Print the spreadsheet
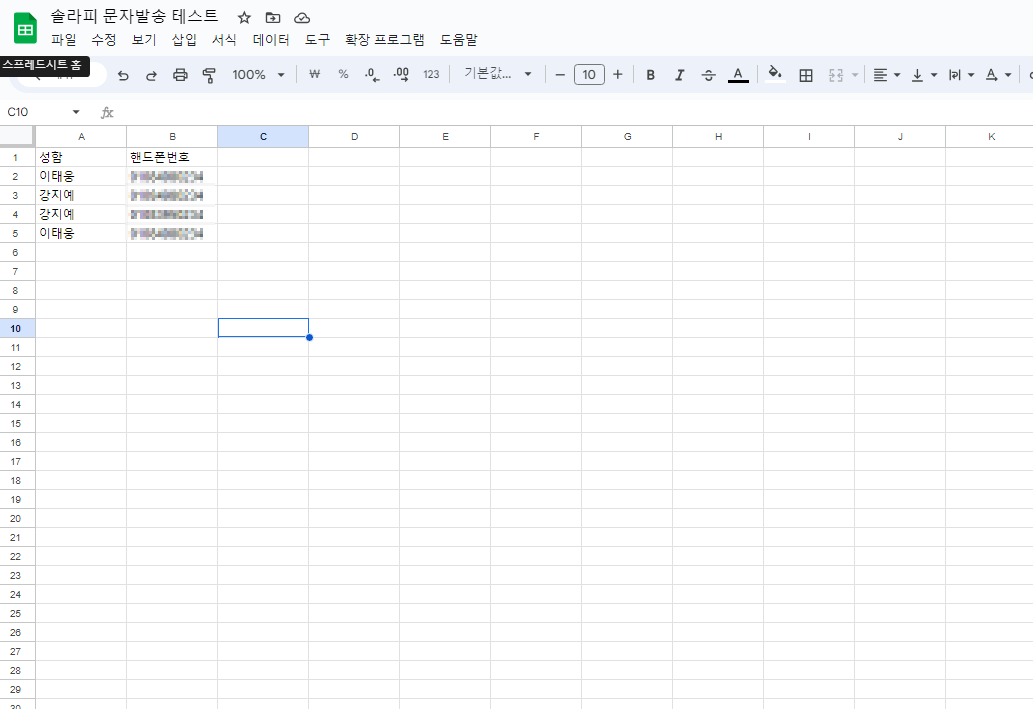1033x709 pixels. tap(180, 75)
